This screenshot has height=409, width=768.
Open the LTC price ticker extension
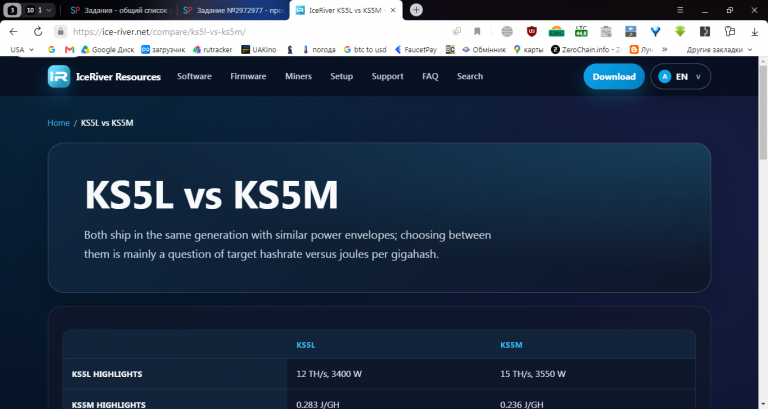point(581,32)
